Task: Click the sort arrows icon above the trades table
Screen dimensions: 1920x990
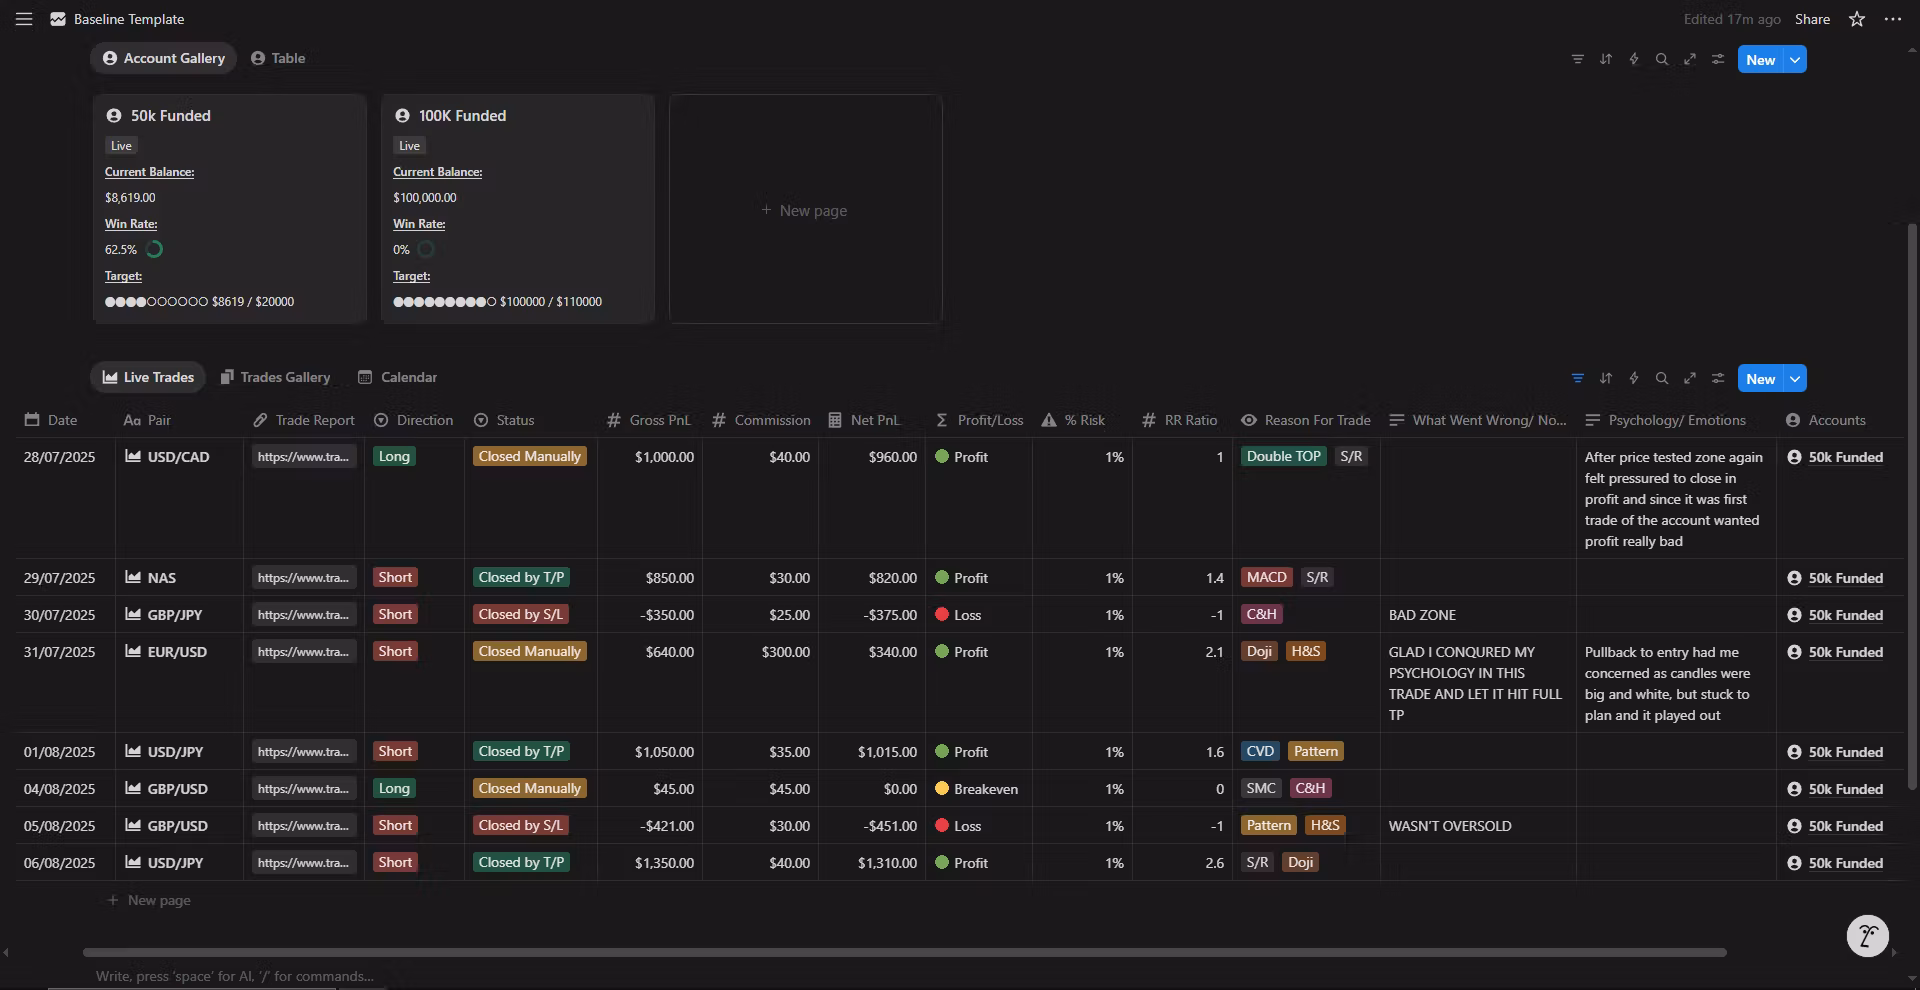Action: click(1606, 378)
